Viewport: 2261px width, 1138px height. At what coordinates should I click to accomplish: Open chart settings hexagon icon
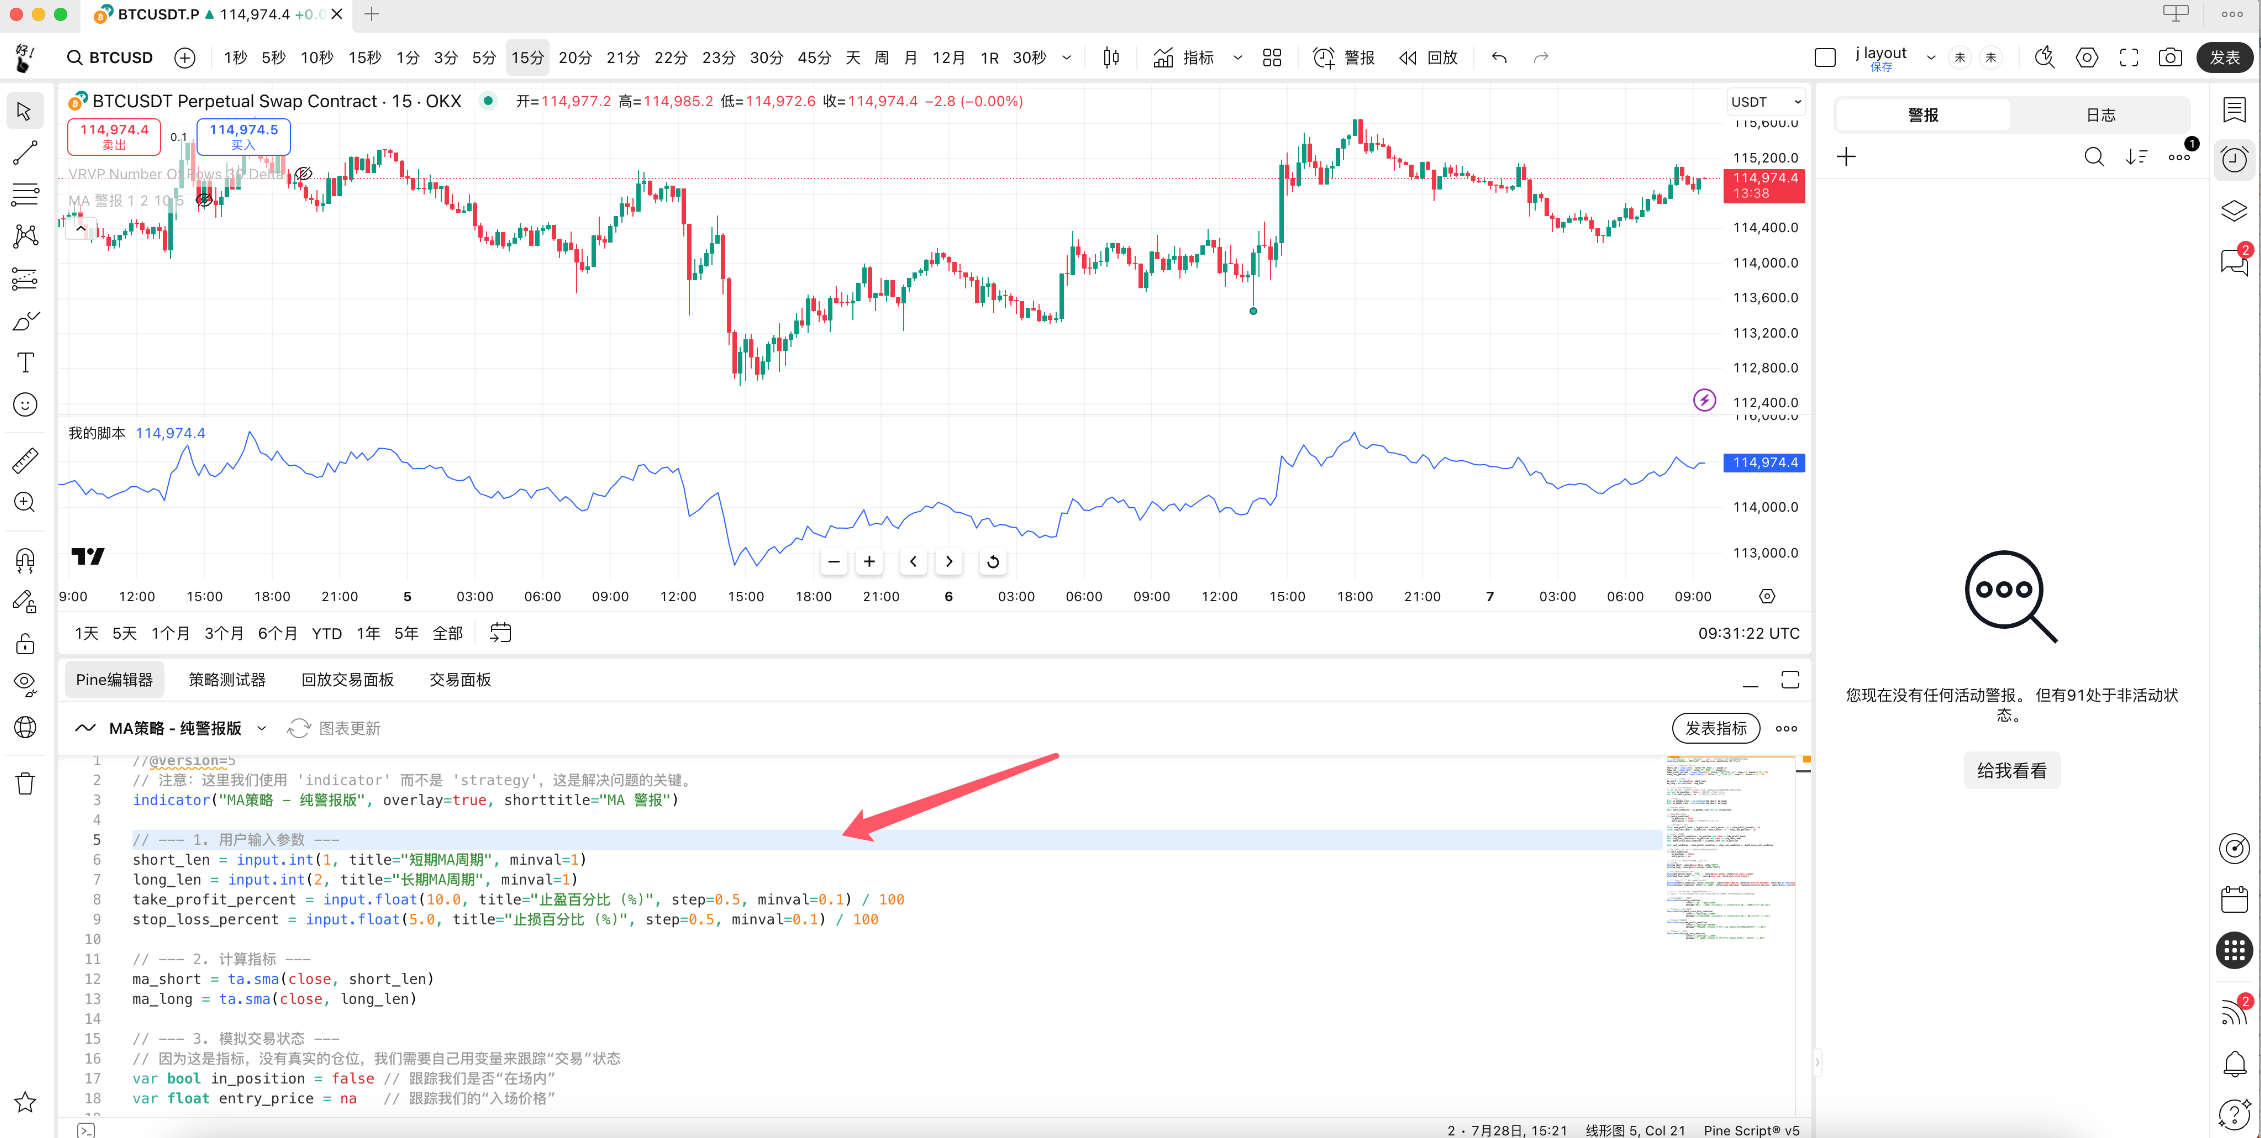coord(2087,58)
